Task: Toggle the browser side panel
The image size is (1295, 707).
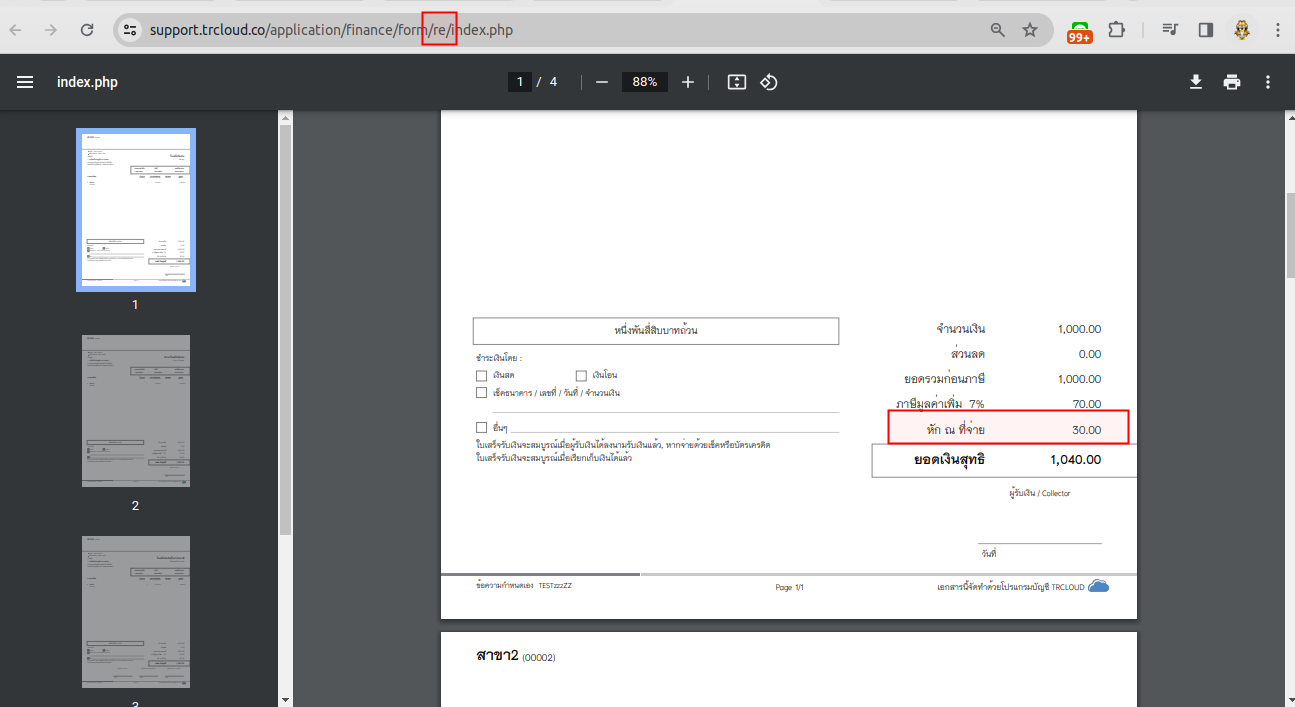Action: [x=1206, y=30]
